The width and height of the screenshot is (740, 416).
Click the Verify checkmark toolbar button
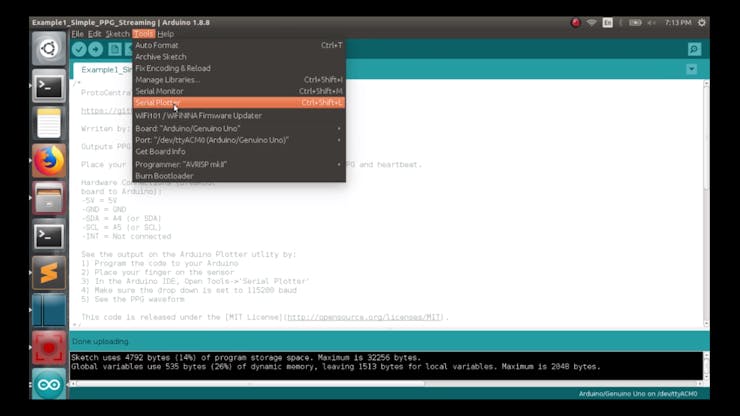[79, 49]
